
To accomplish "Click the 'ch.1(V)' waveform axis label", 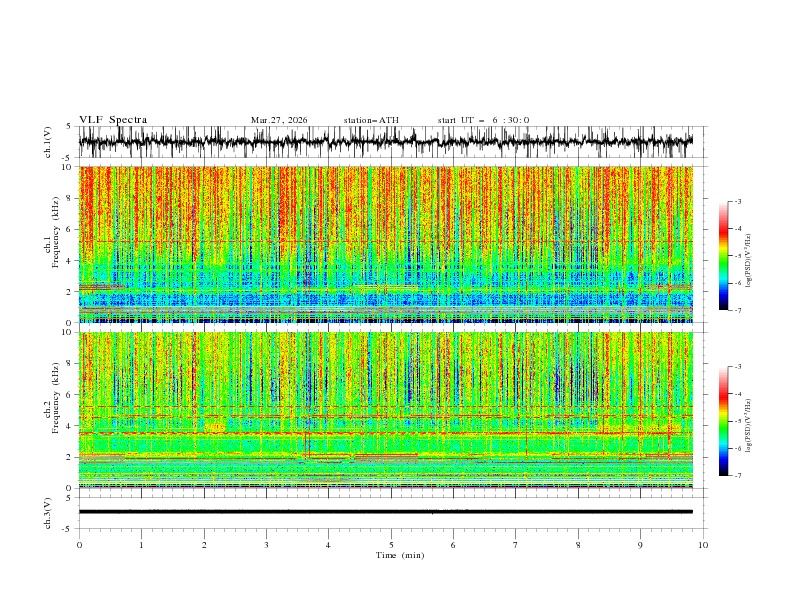I will (x=48, y=142).
